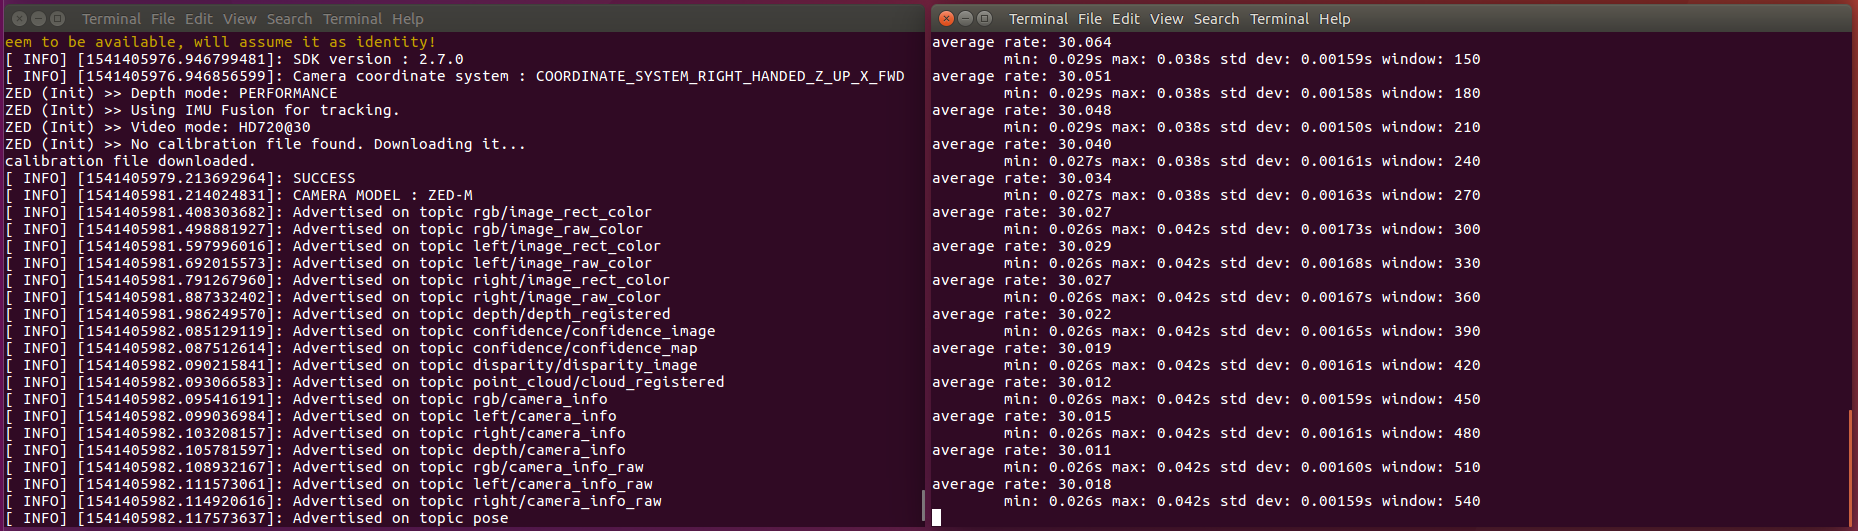
Task: Click 'average rate: 30.051' line
Action: (1022, 76)
